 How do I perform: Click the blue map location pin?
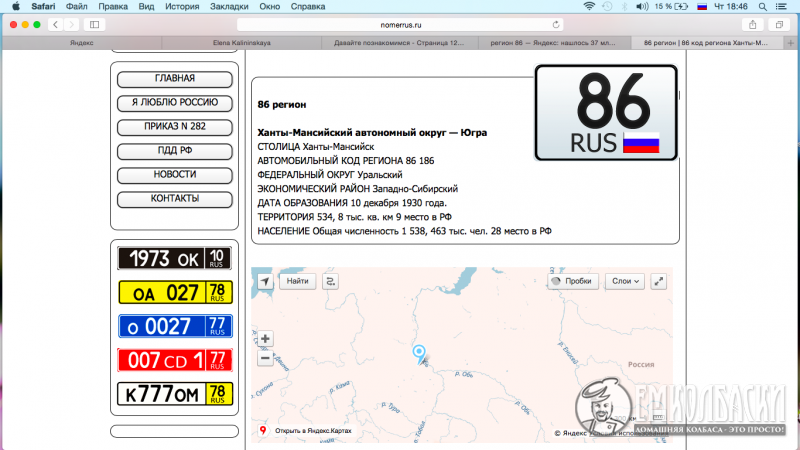pos(419,354)
